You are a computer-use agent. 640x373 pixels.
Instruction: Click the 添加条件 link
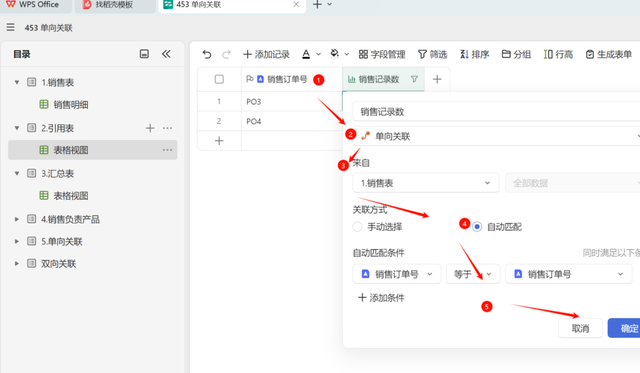pyautogui.click(x=381, y=298)
